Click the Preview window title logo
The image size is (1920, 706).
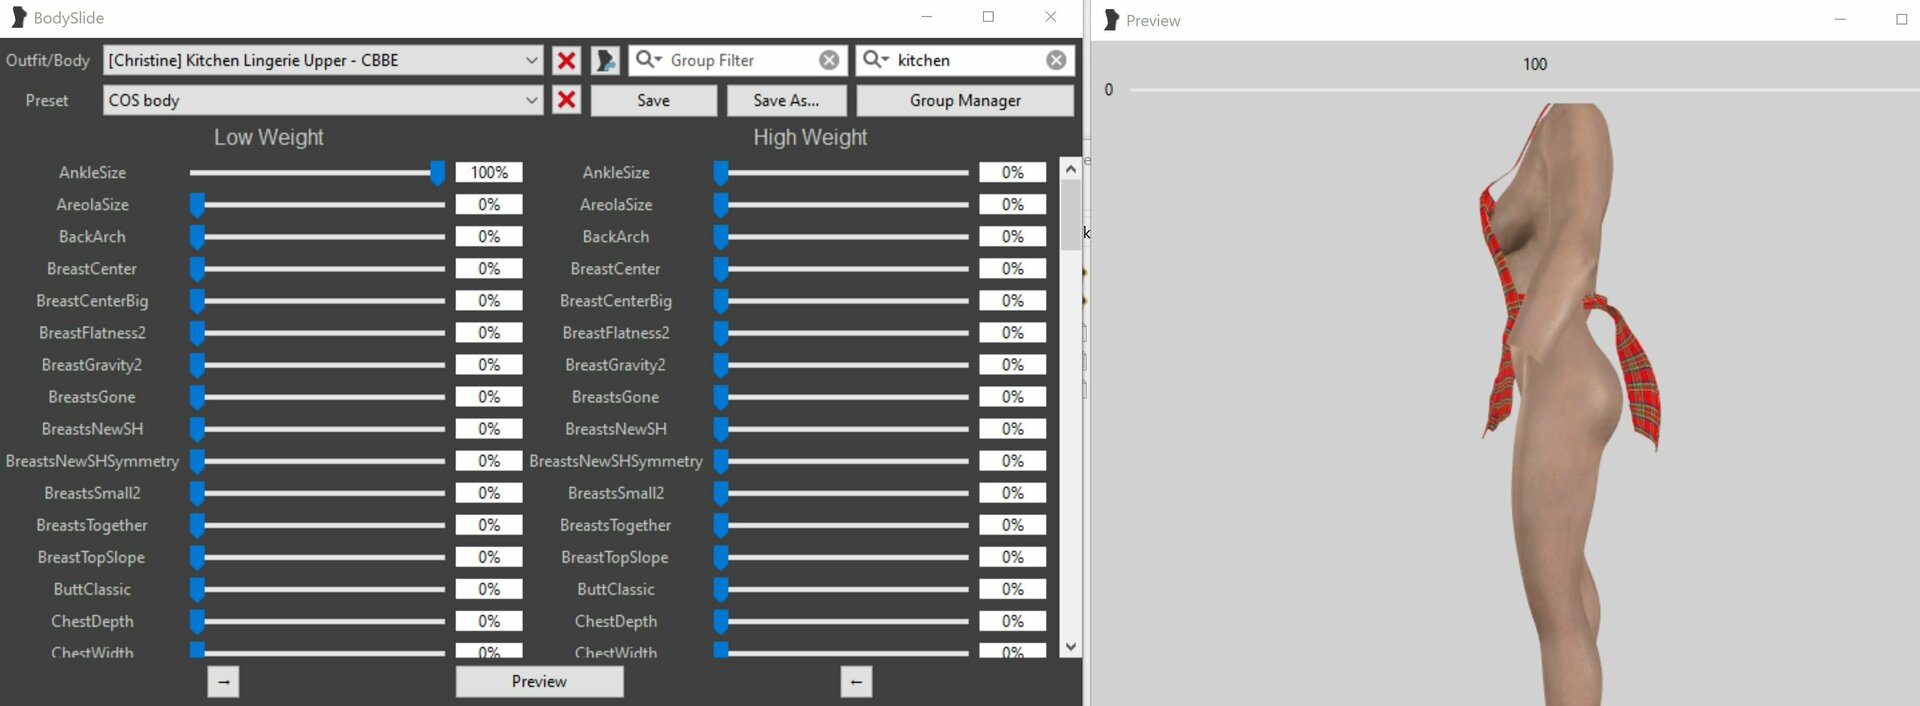point(1111,20)
